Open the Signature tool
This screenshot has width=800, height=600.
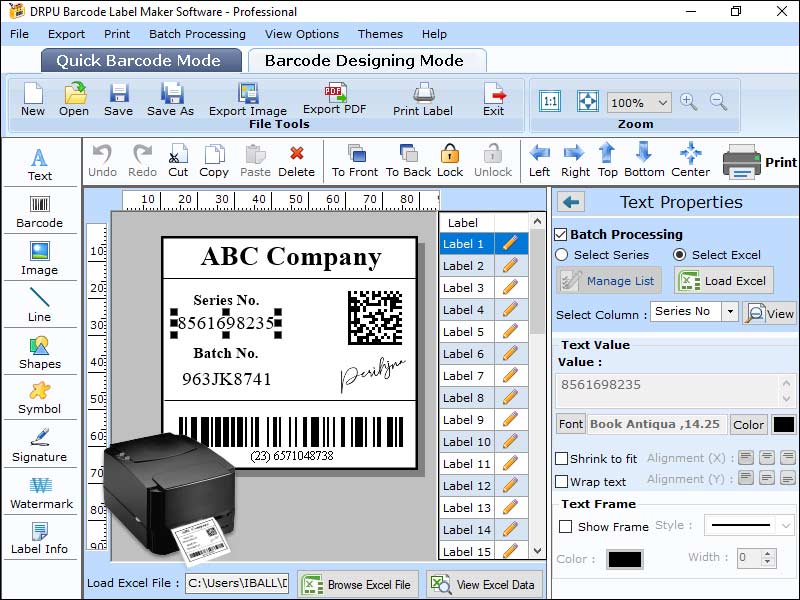(39, 444)
